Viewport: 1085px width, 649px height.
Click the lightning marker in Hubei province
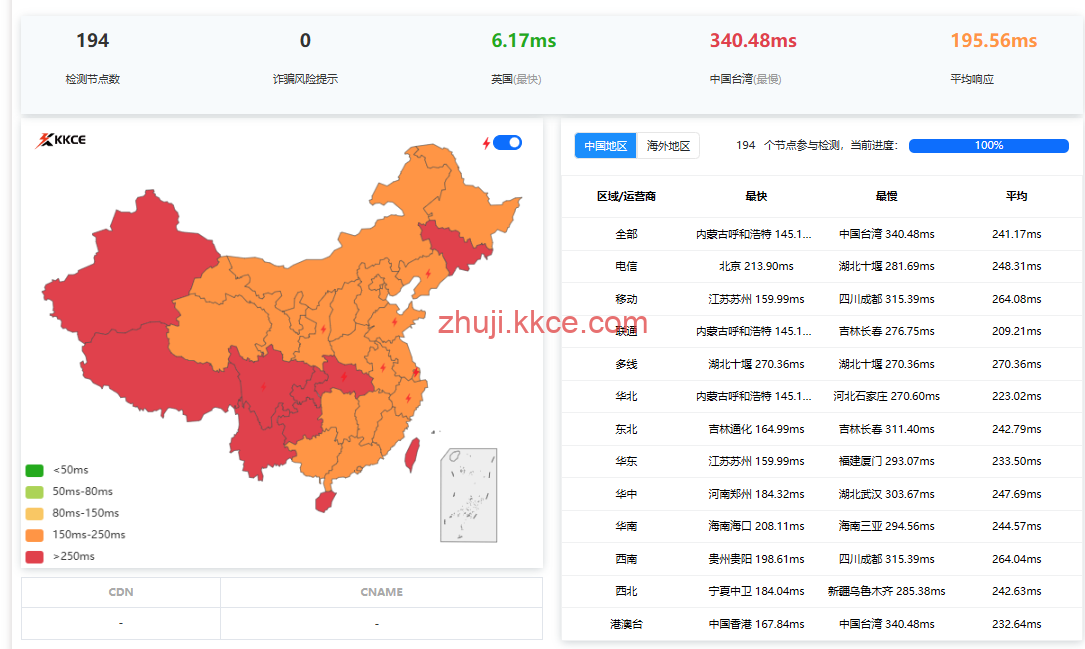pos(344,377)
